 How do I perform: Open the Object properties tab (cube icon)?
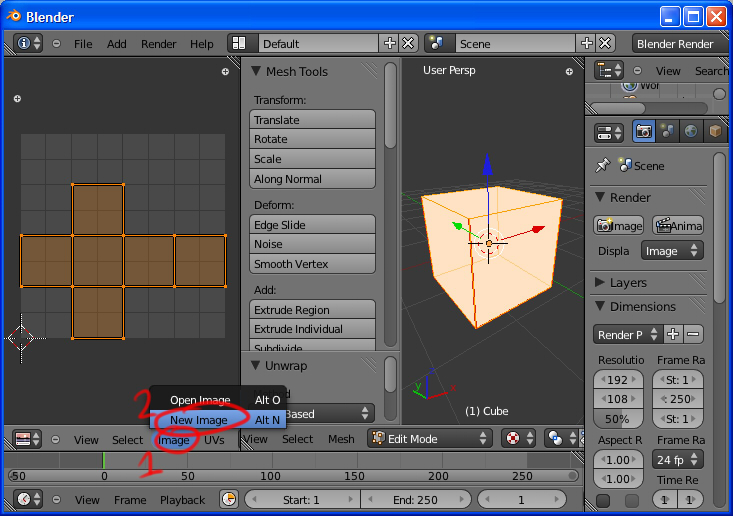pyautogui.click(x=715, y=131)
